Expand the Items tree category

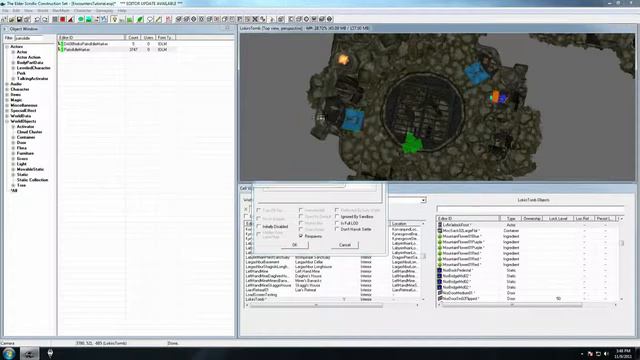(7, 94)
